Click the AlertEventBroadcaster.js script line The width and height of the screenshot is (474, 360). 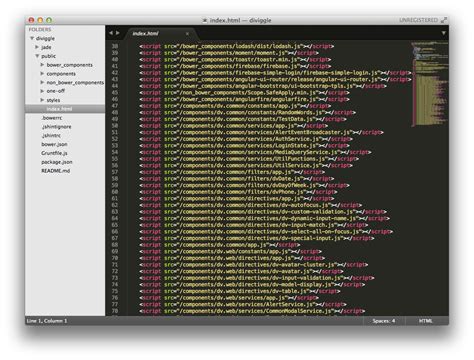point(261,132)
